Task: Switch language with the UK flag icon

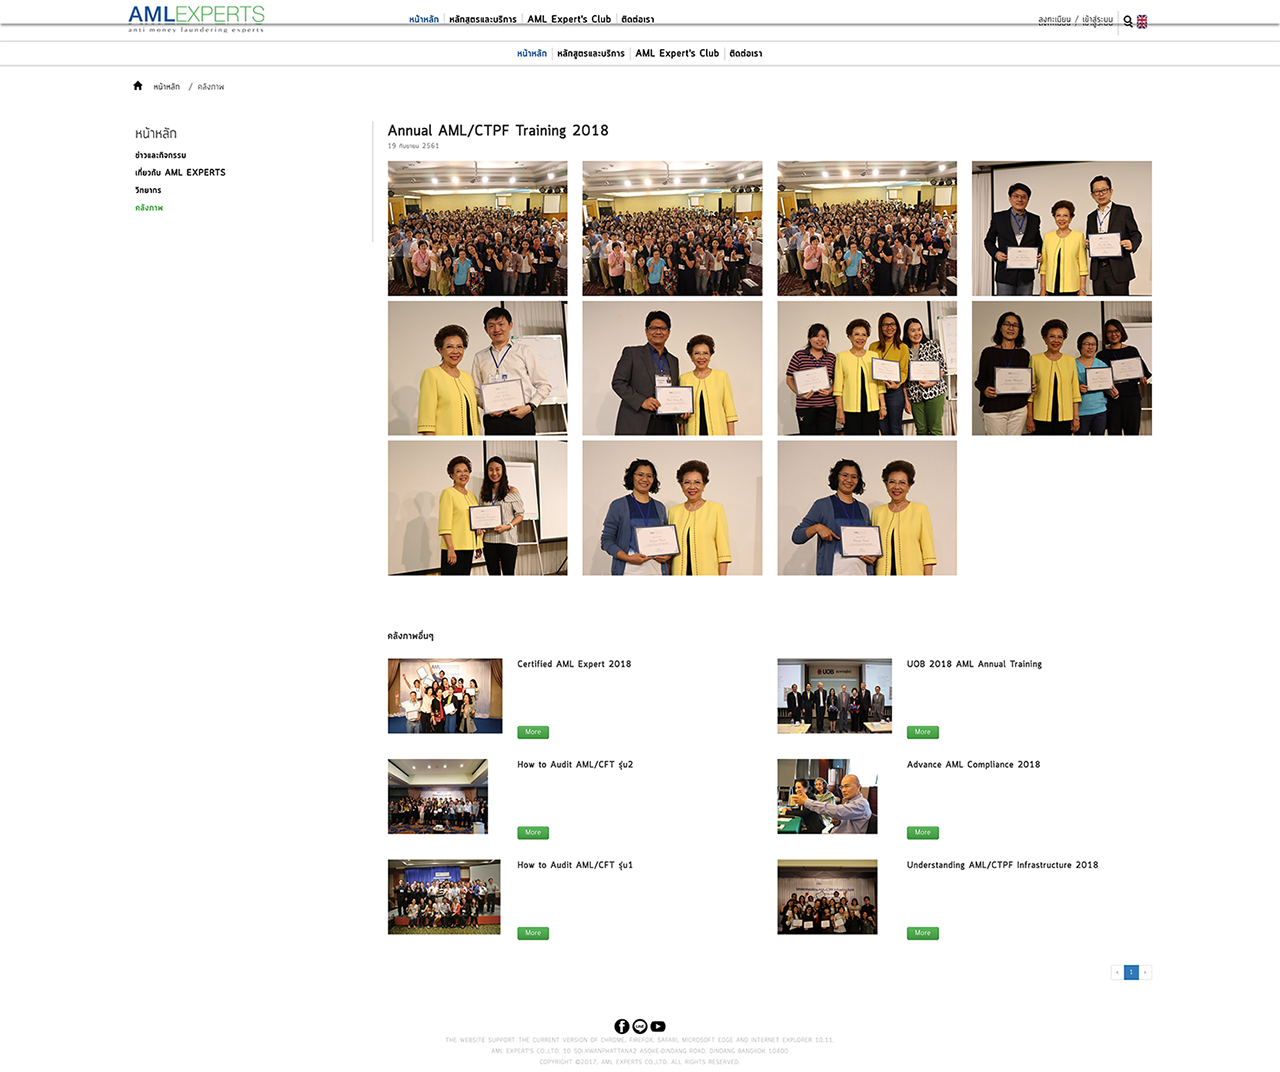Action: [1142, 21]
